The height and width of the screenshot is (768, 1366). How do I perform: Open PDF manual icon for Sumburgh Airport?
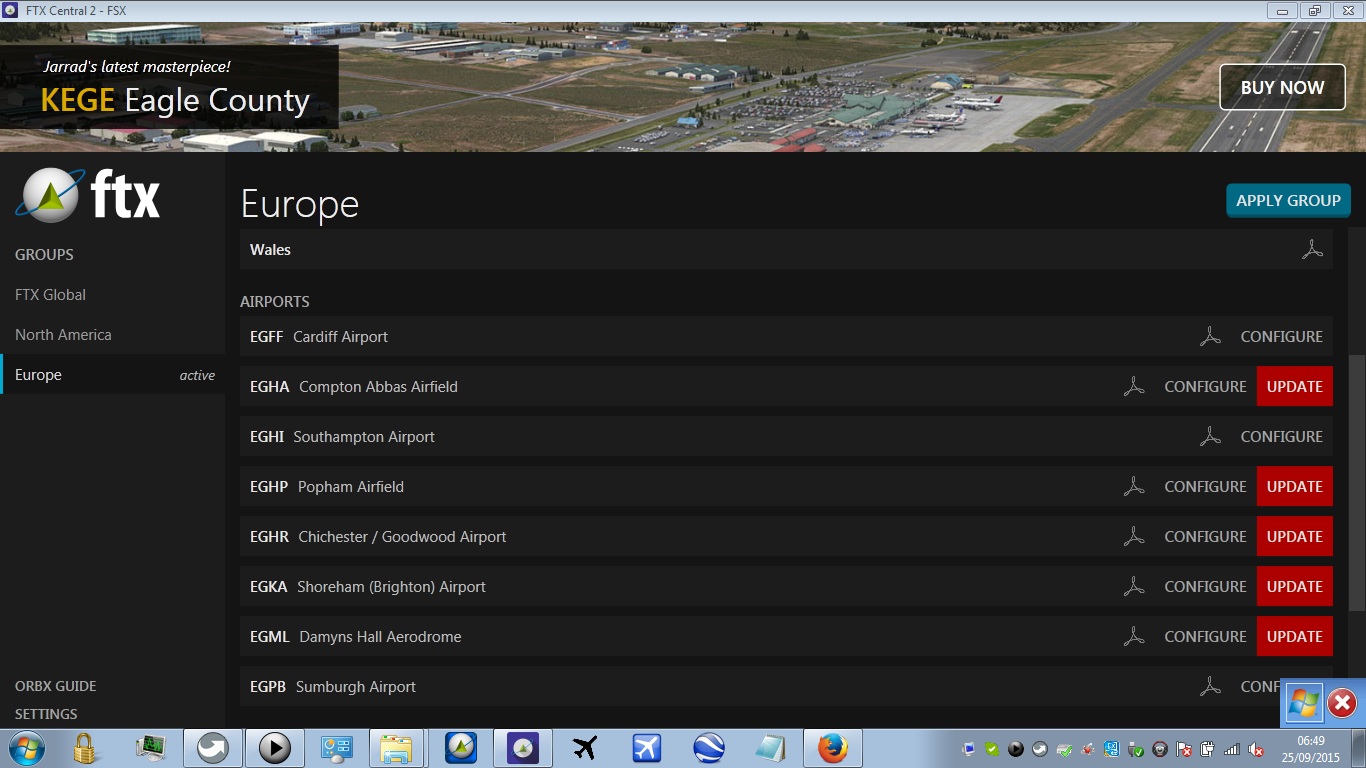(1210, 687)
